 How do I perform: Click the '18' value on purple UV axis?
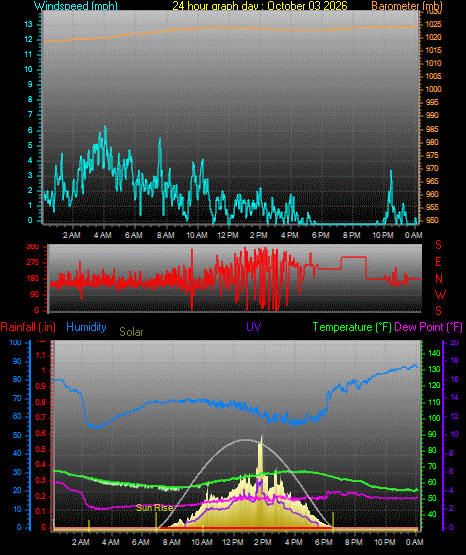pyautogui.click(x=454, y=360)
